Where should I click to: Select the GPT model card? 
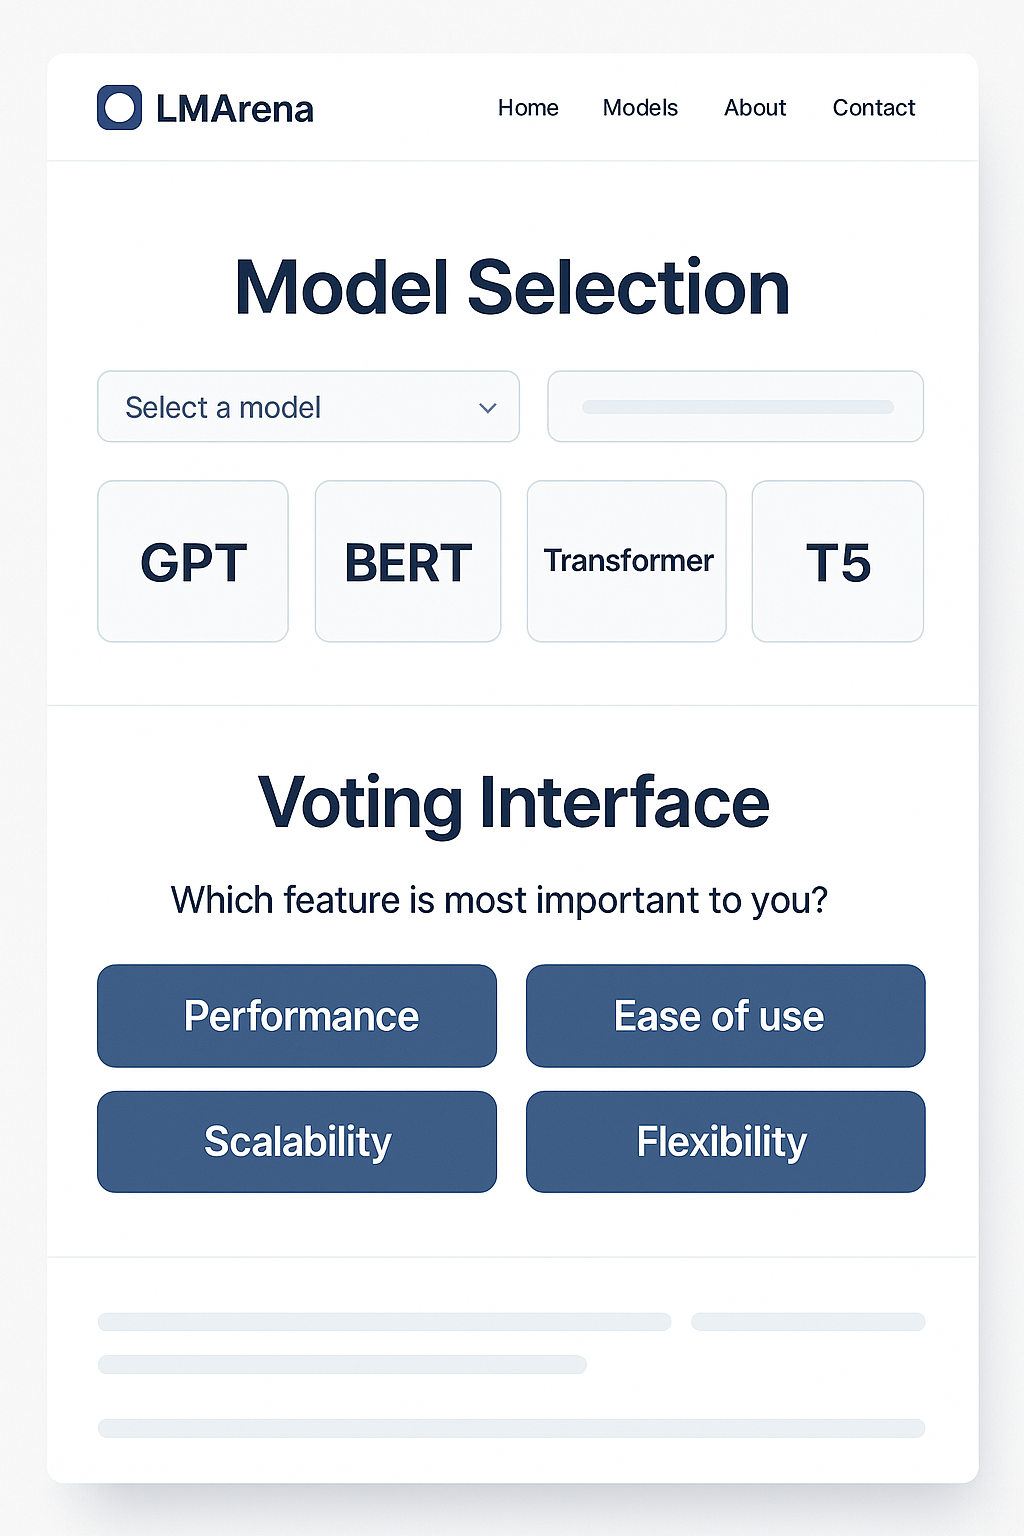point(193,561)
